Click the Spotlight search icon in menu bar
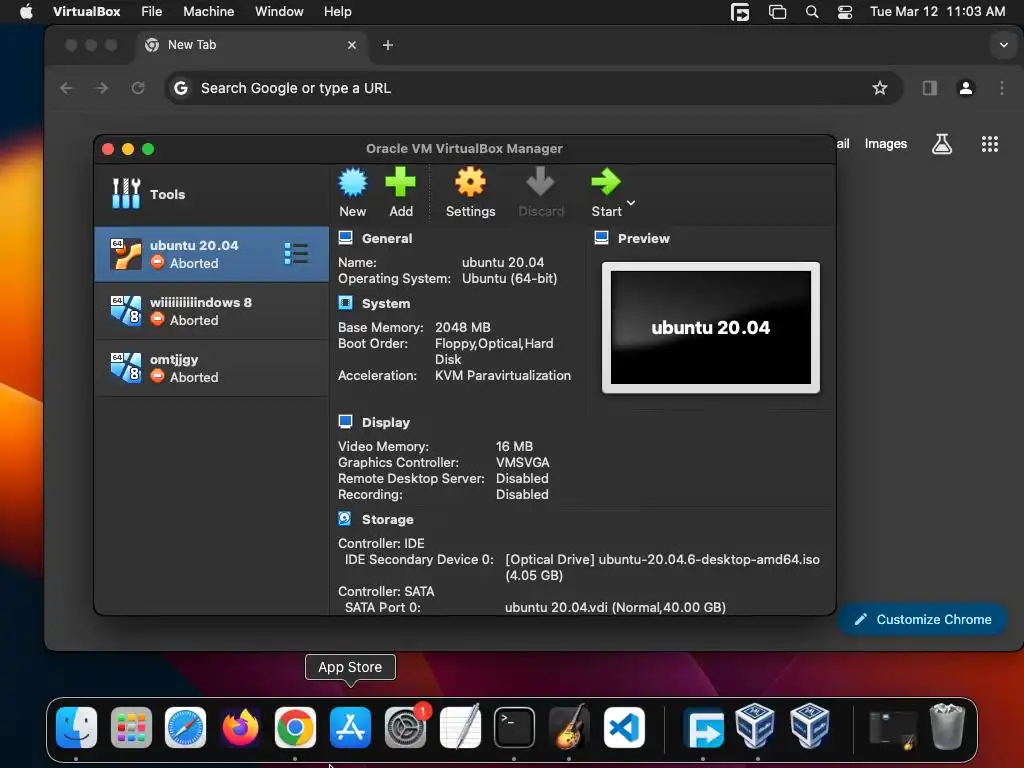The height and width of the screenshot is (768, 1024). (812, 12)
